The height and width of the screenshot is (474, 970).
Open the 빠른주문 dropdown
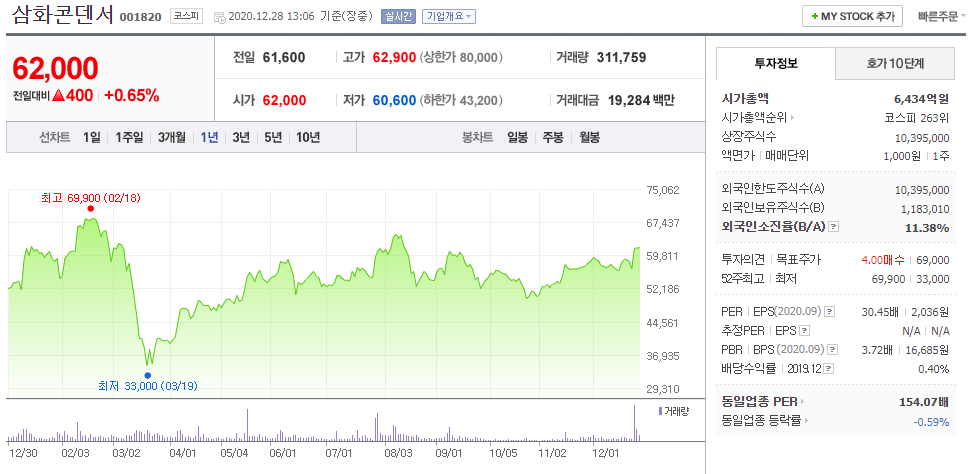coord(943,17)
